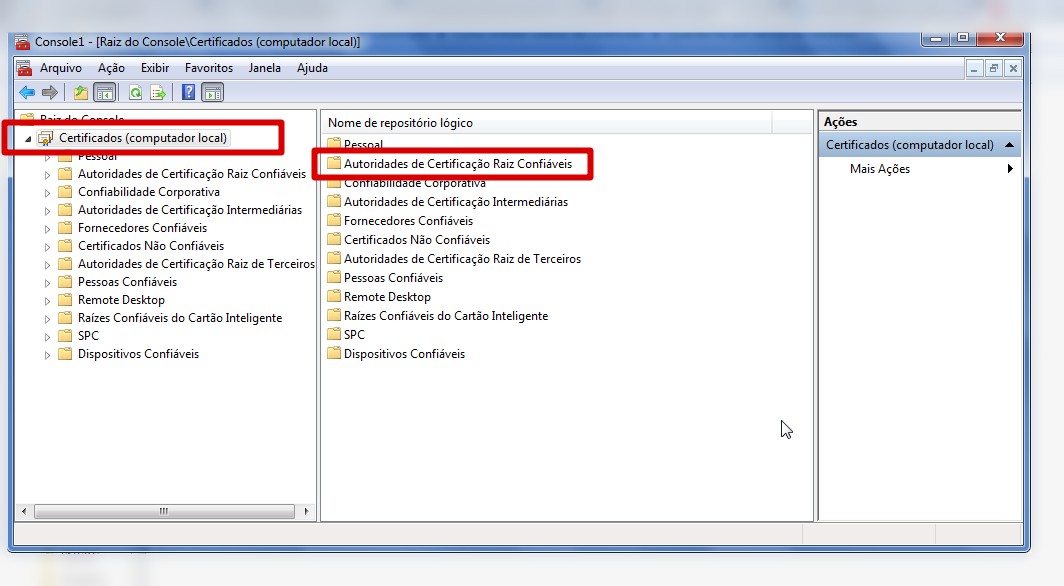Toggle the Show/Hide Action Pane button

[x=212, y=93]
